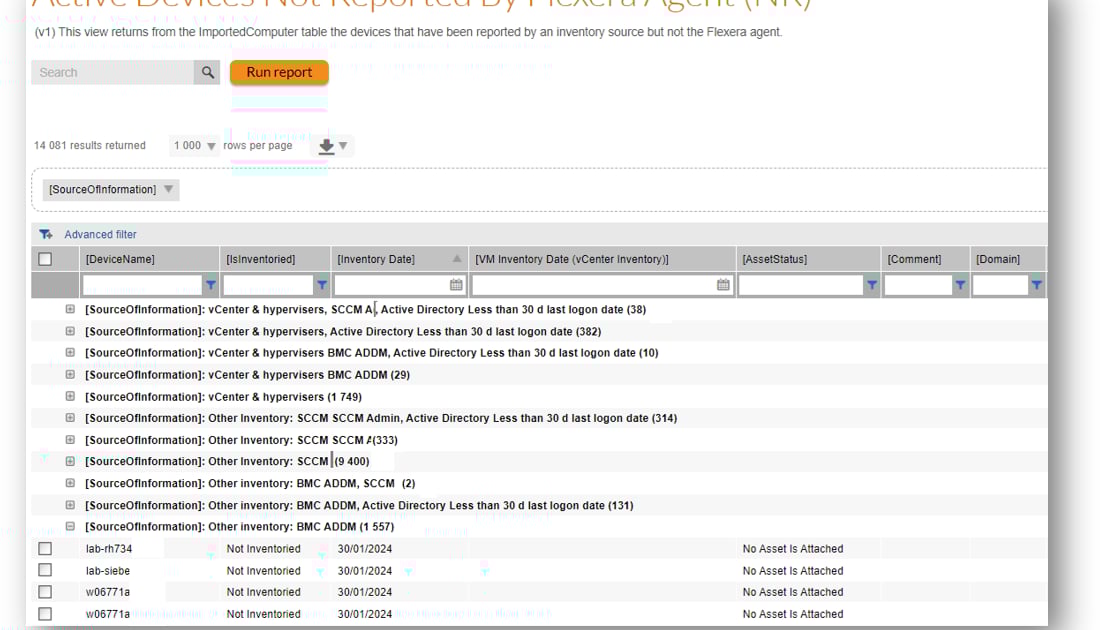Viewport: 1100px width, 630px height.
Task: Click the sort arrow on Inventory Date column
Action: (456, 258)
